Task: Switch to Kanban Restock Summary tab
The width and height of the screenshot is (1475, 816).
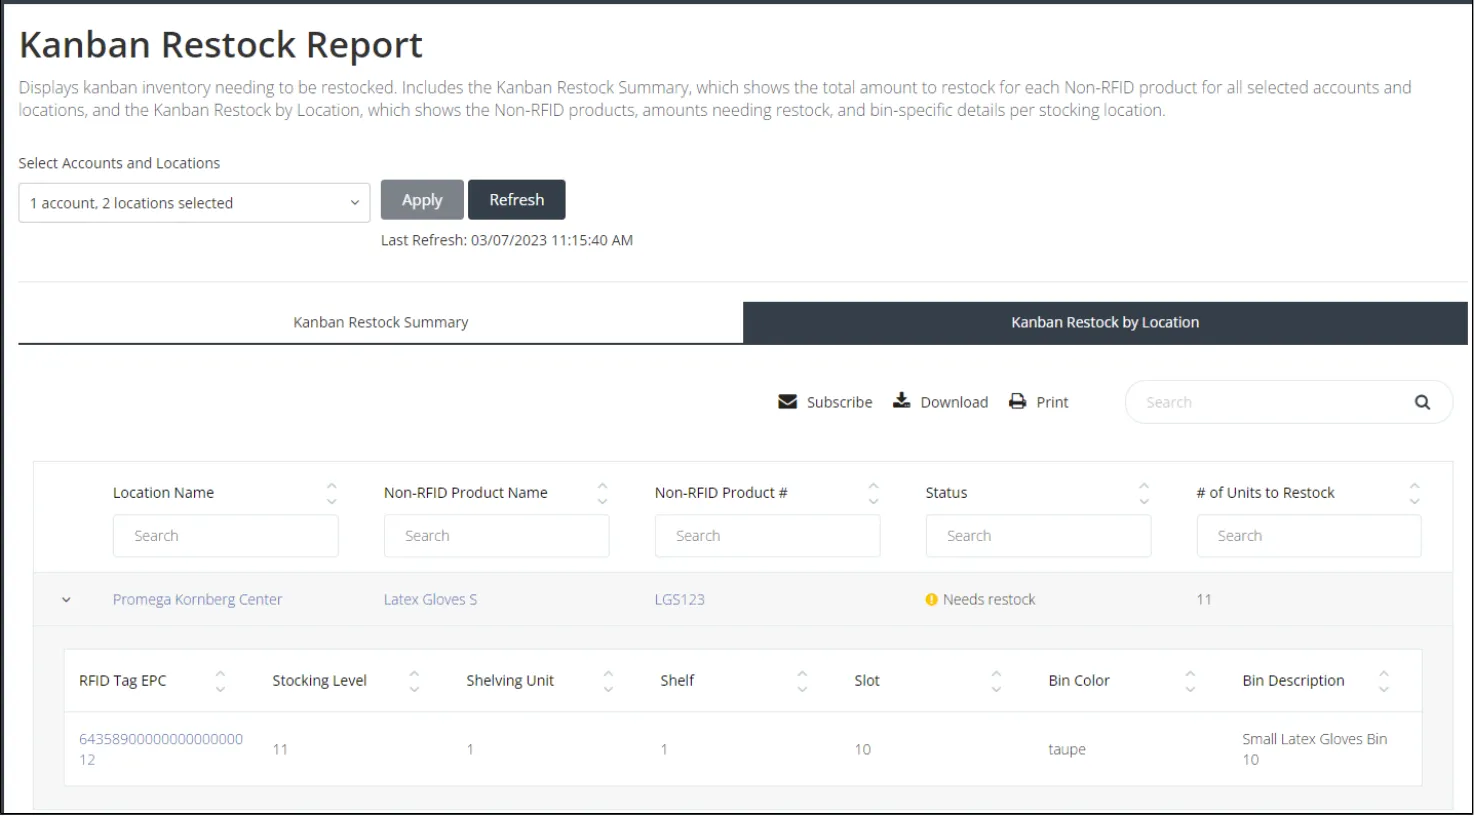Action: [380, 322]
